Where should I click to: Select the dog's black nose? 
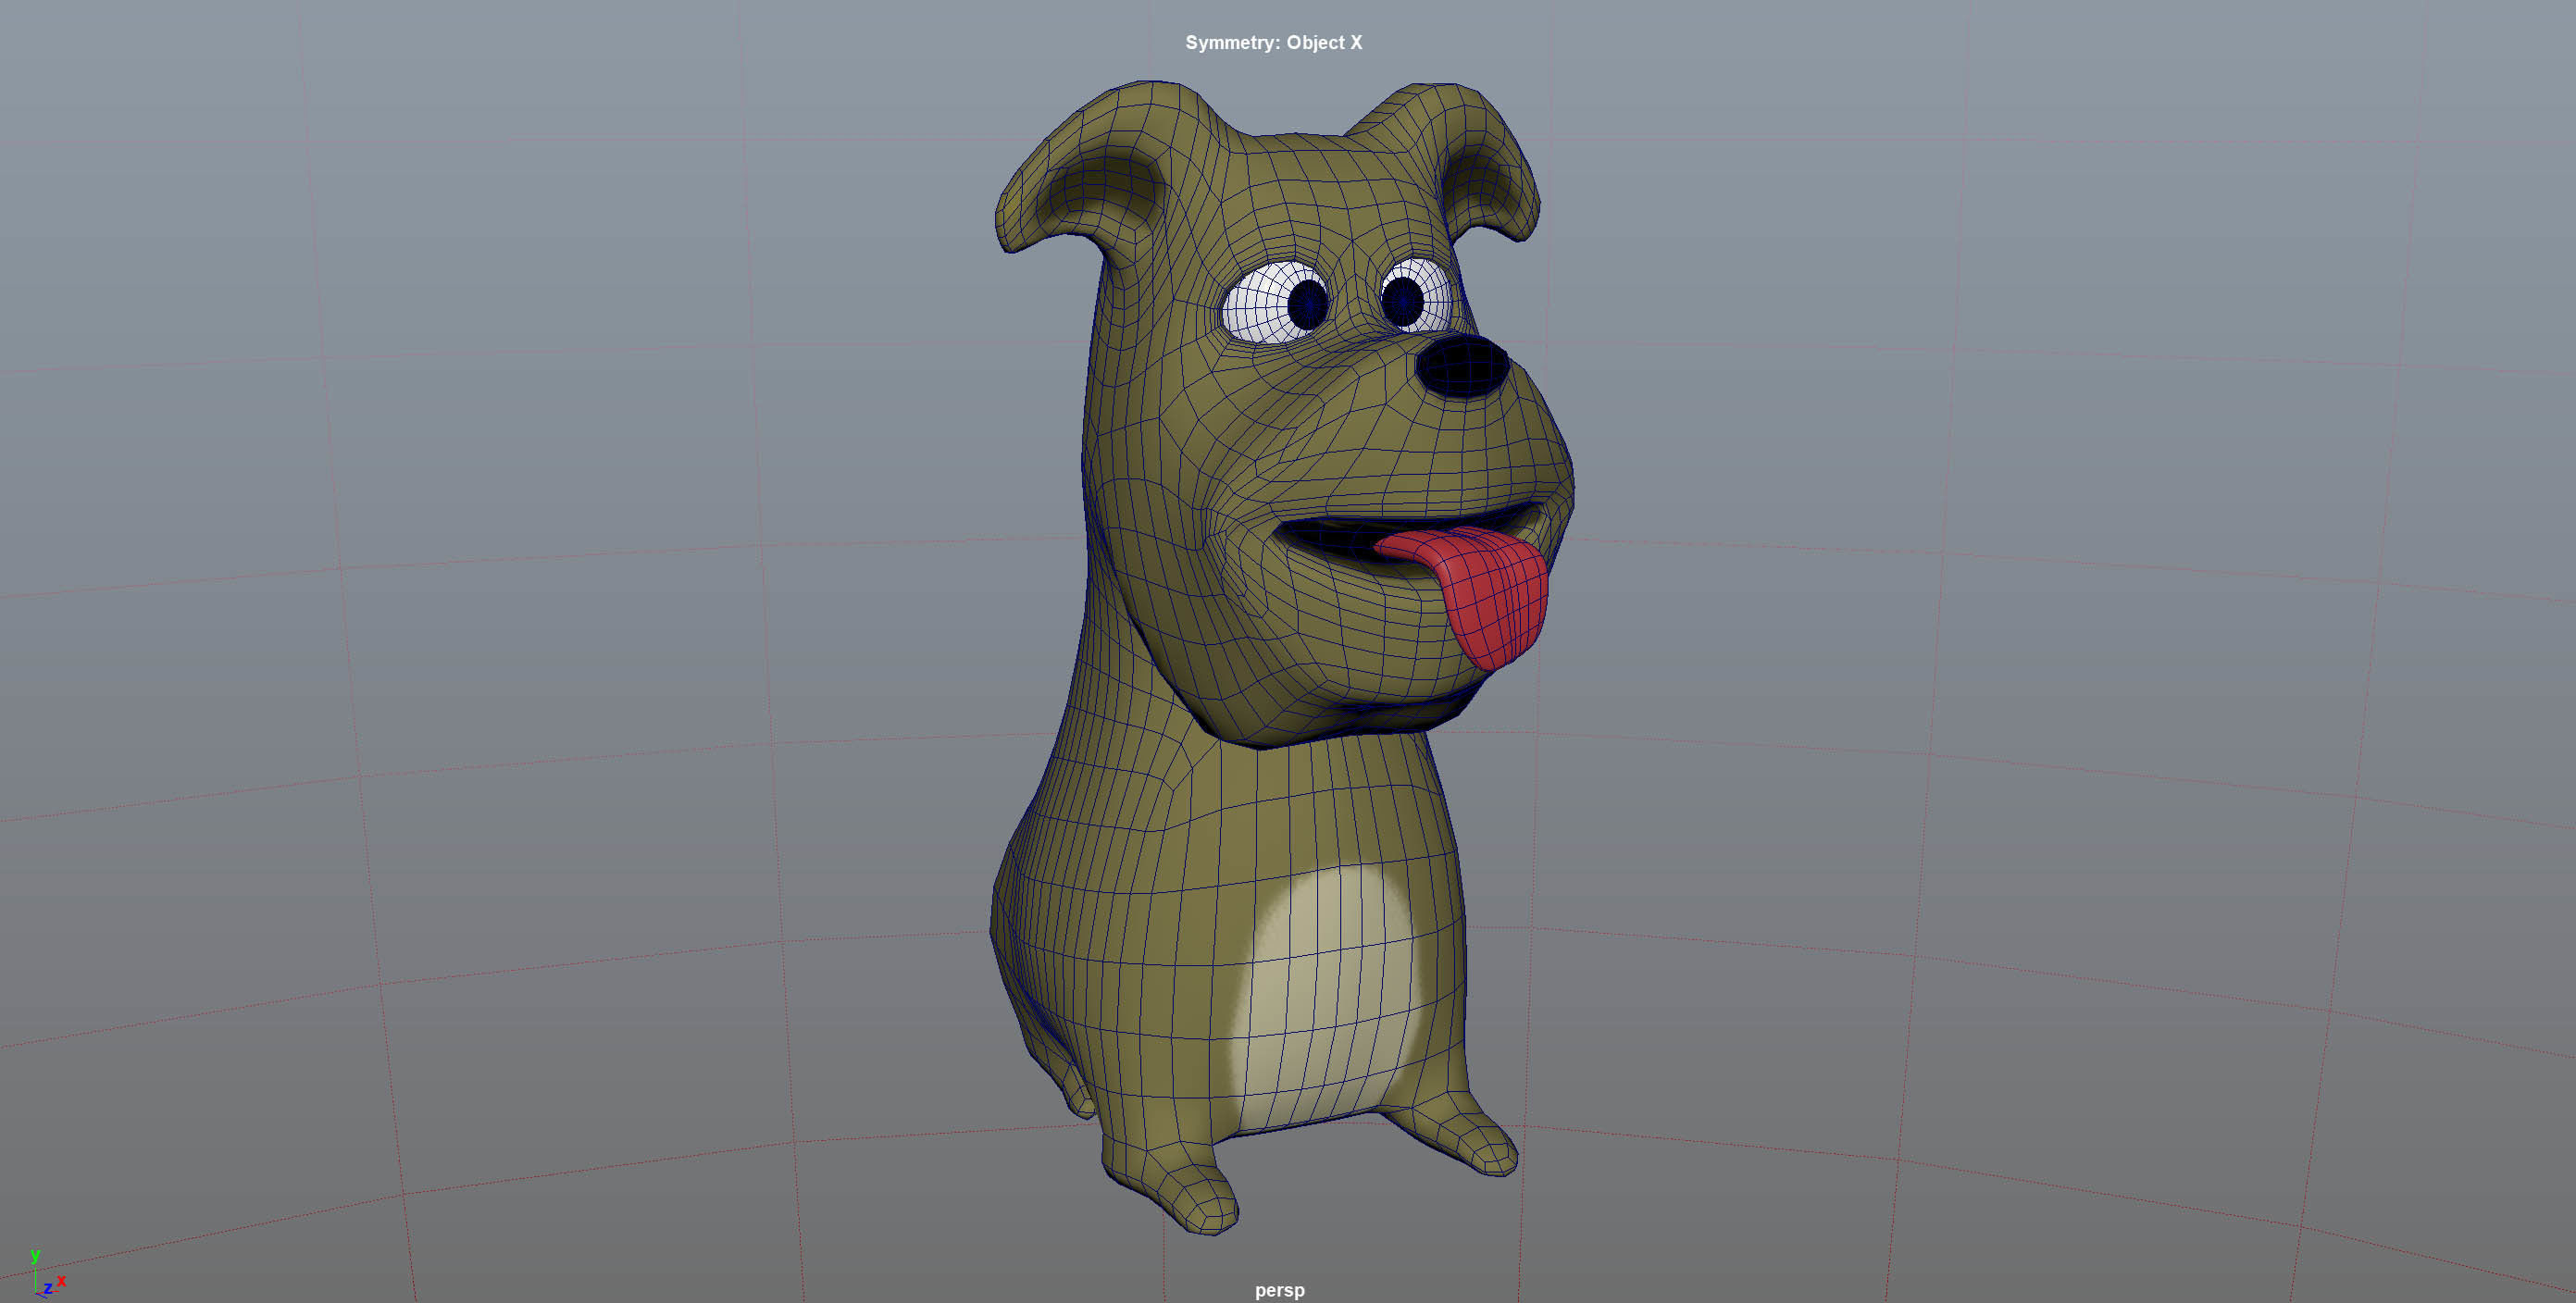(x=1462, y=366)
